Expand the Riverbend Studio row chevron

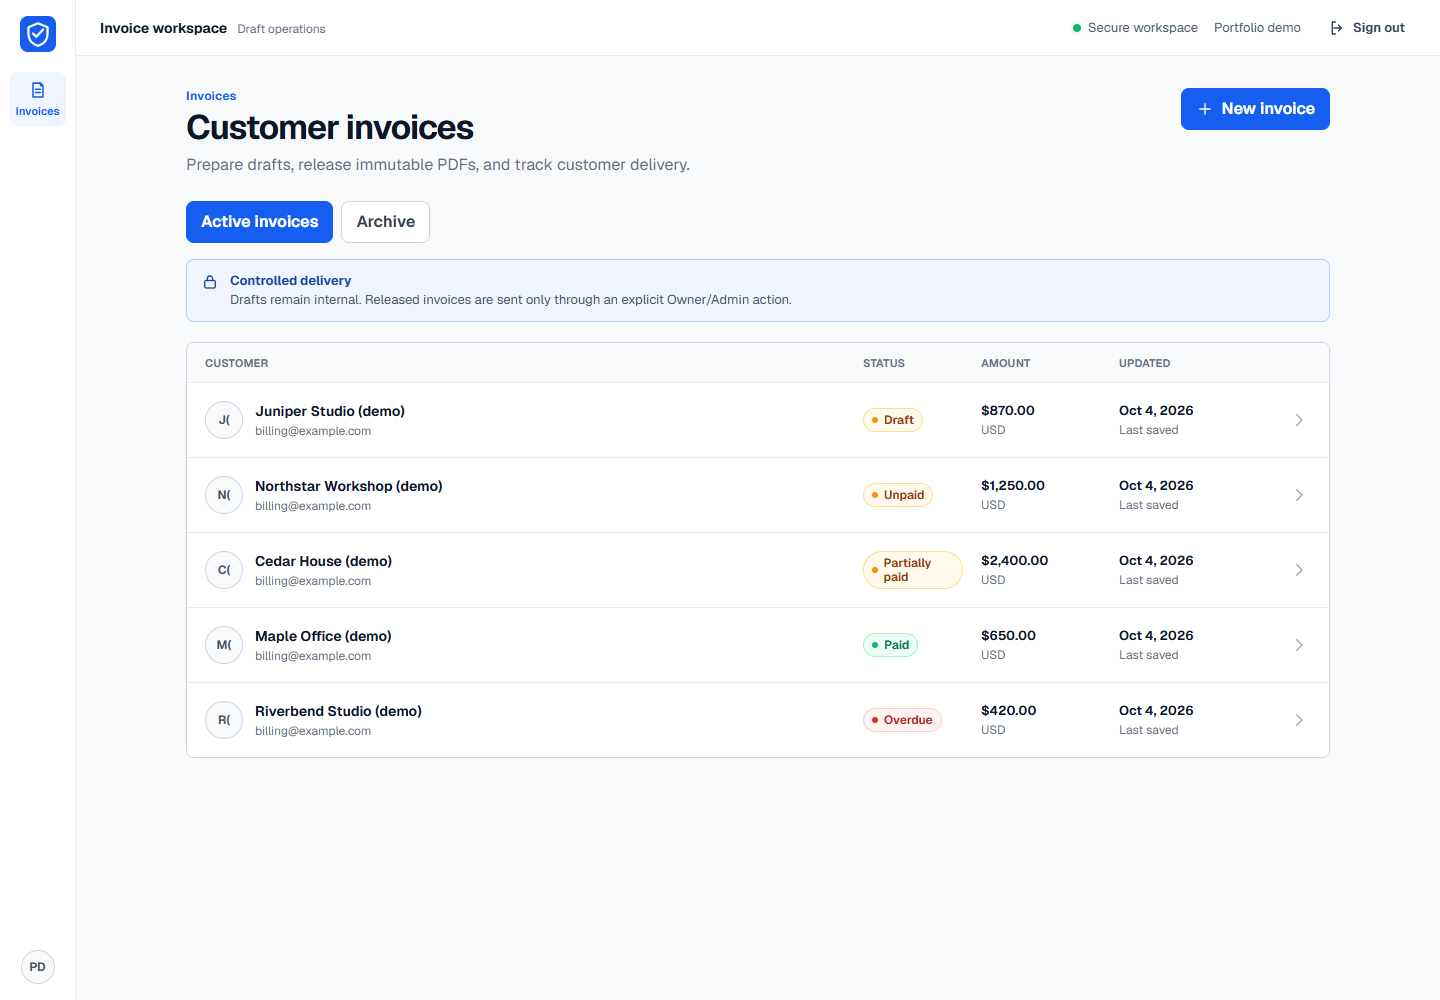pos(1299,720)
